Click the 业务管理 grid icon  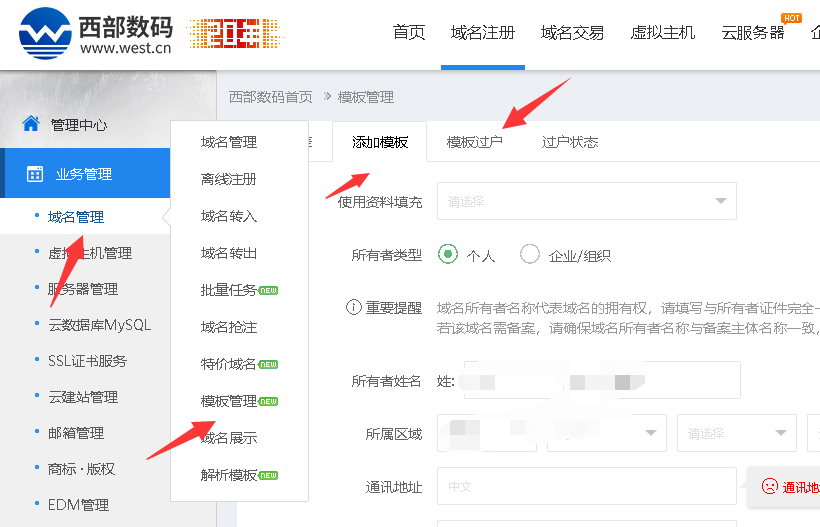[x=35, y=174]
